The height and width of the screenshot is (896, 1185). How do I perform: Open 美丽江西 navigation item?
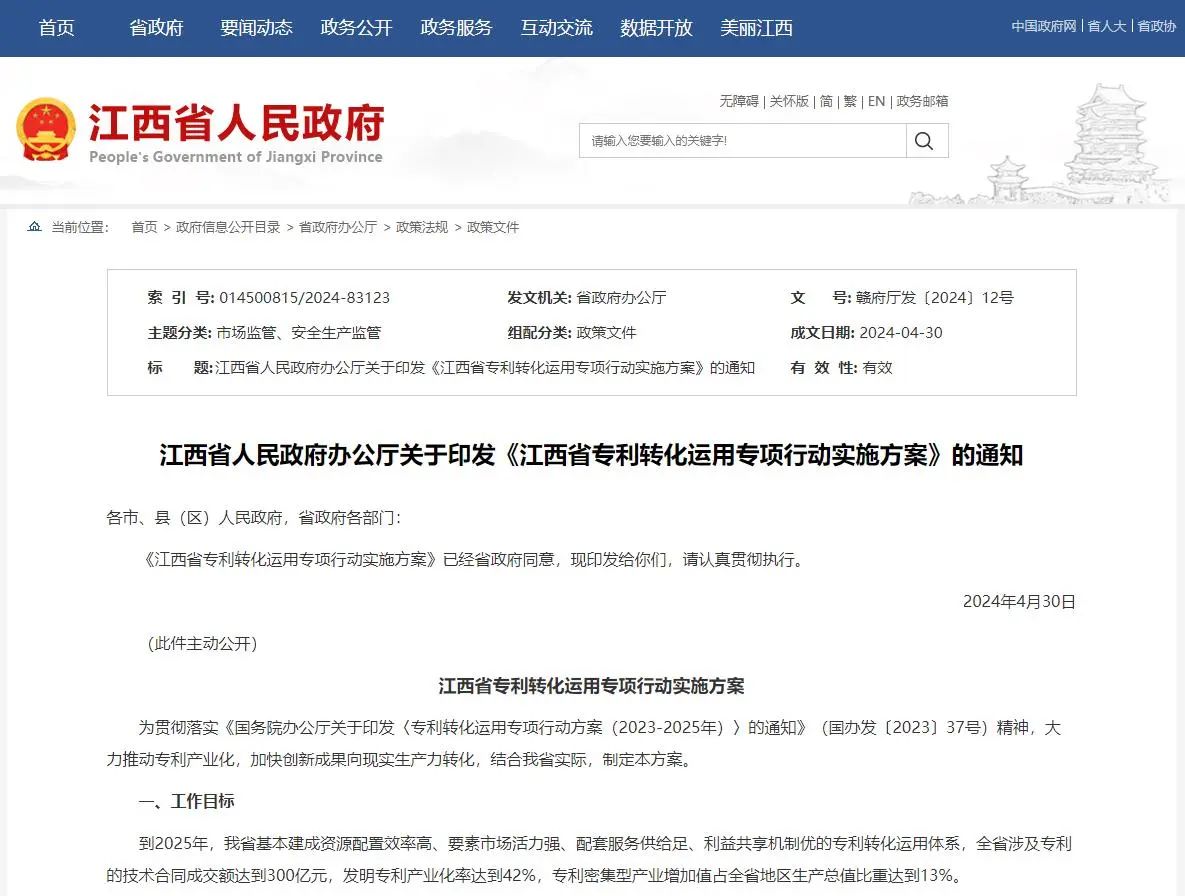[x=756, y=28]
